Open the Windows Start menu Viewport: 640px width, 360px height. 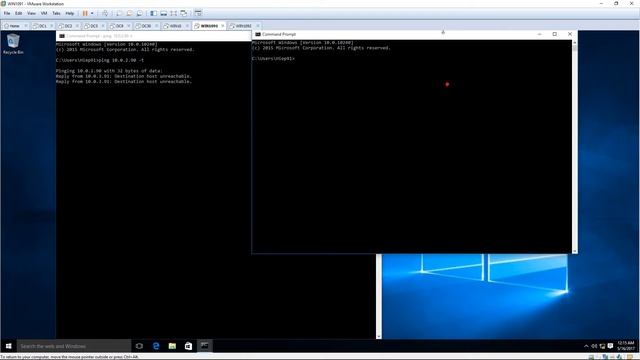[x=9, y=346]
